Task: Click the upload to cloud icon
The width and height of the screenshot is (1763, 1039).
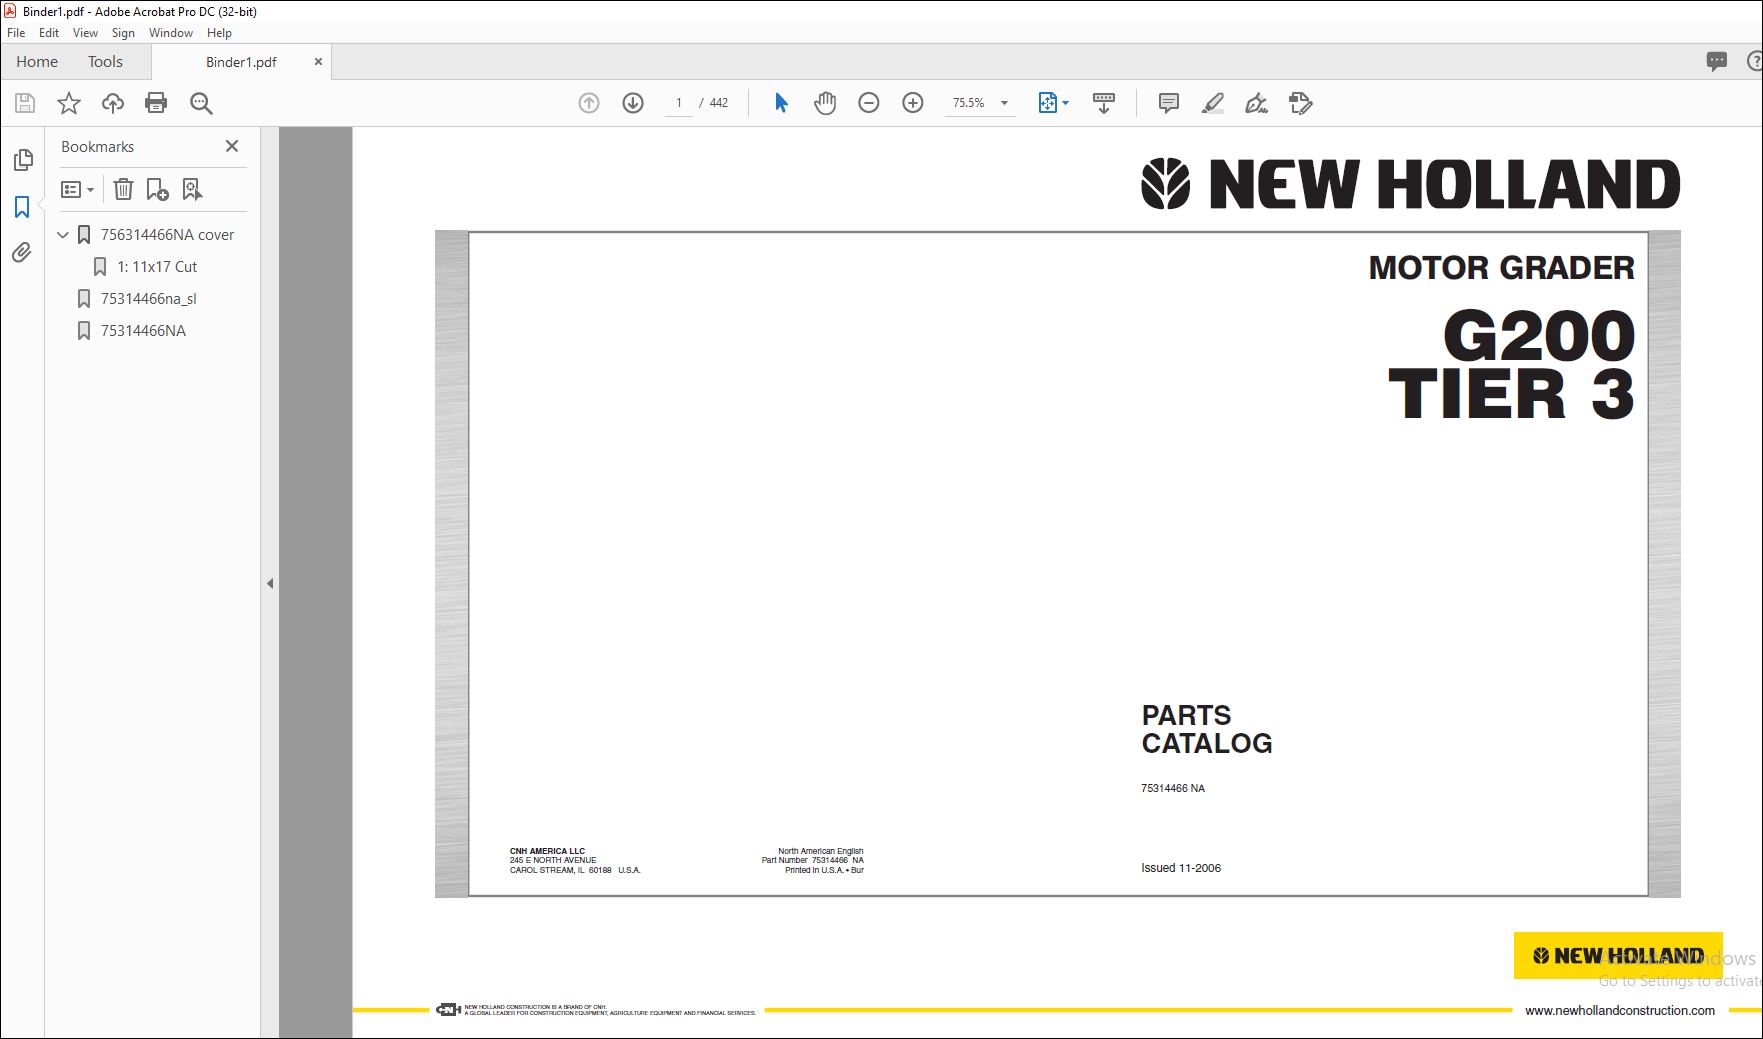Action: coord(113,103)
